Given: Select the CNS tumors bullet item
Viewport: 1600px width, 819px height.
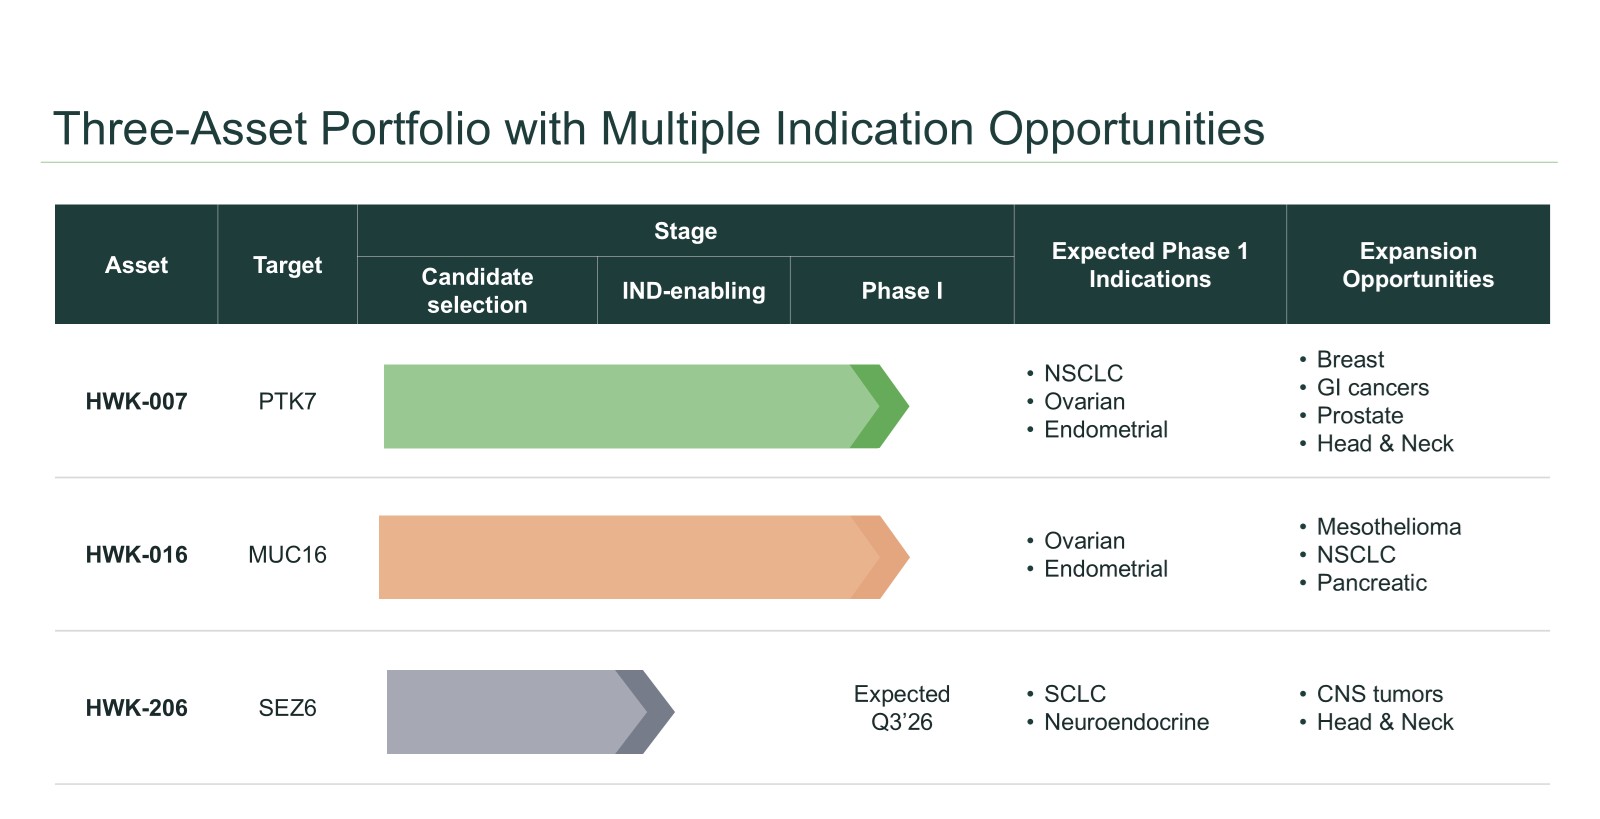Looking at the screenshot, I should click(x=1379, y=694).
